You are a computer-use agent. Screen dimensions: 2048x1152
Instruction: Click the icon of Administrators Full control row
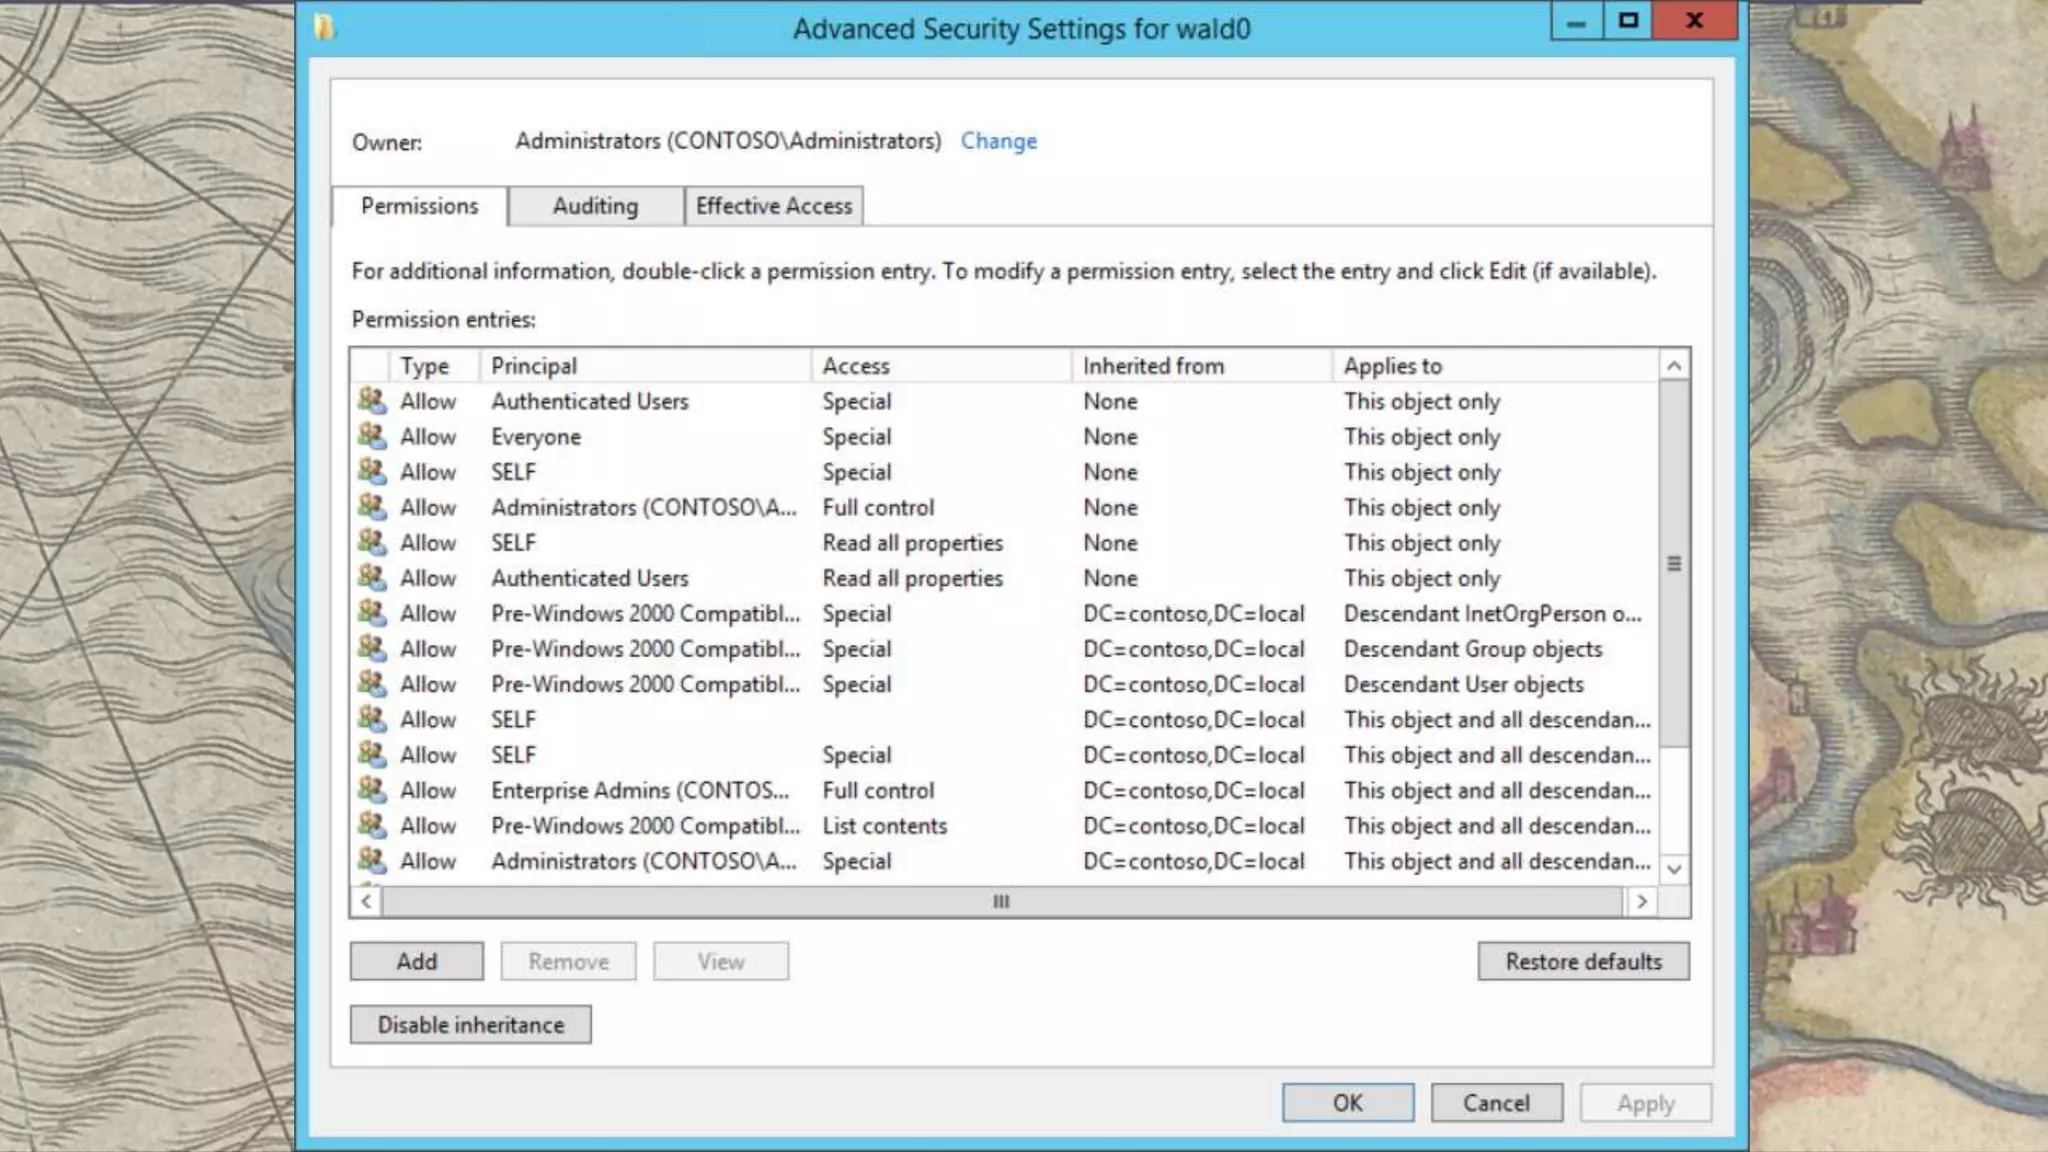pyautogui.click(x=372, y=507)
